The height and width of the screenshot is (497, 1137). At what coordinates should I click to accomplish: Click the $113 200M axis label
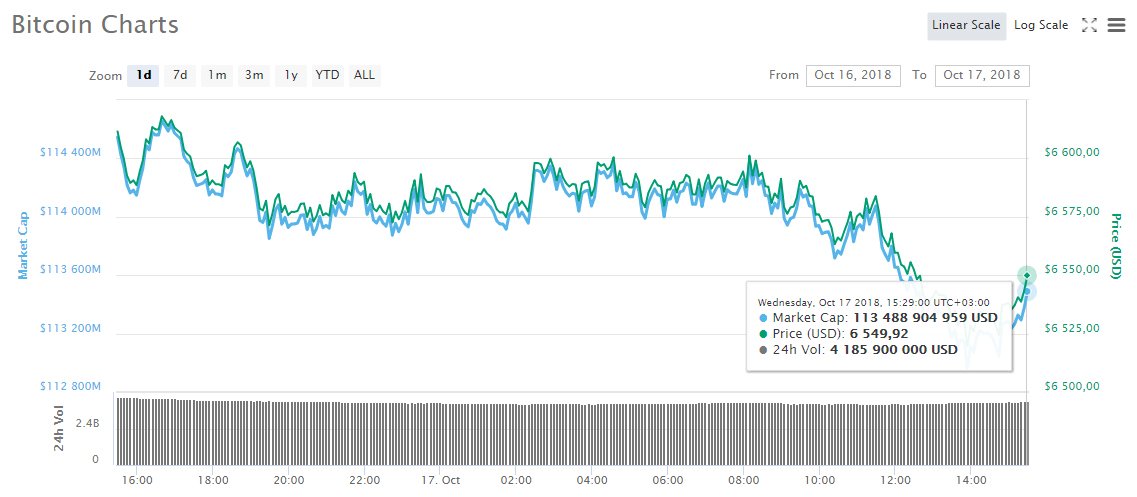pyautogui.click(x=71, y=329)
